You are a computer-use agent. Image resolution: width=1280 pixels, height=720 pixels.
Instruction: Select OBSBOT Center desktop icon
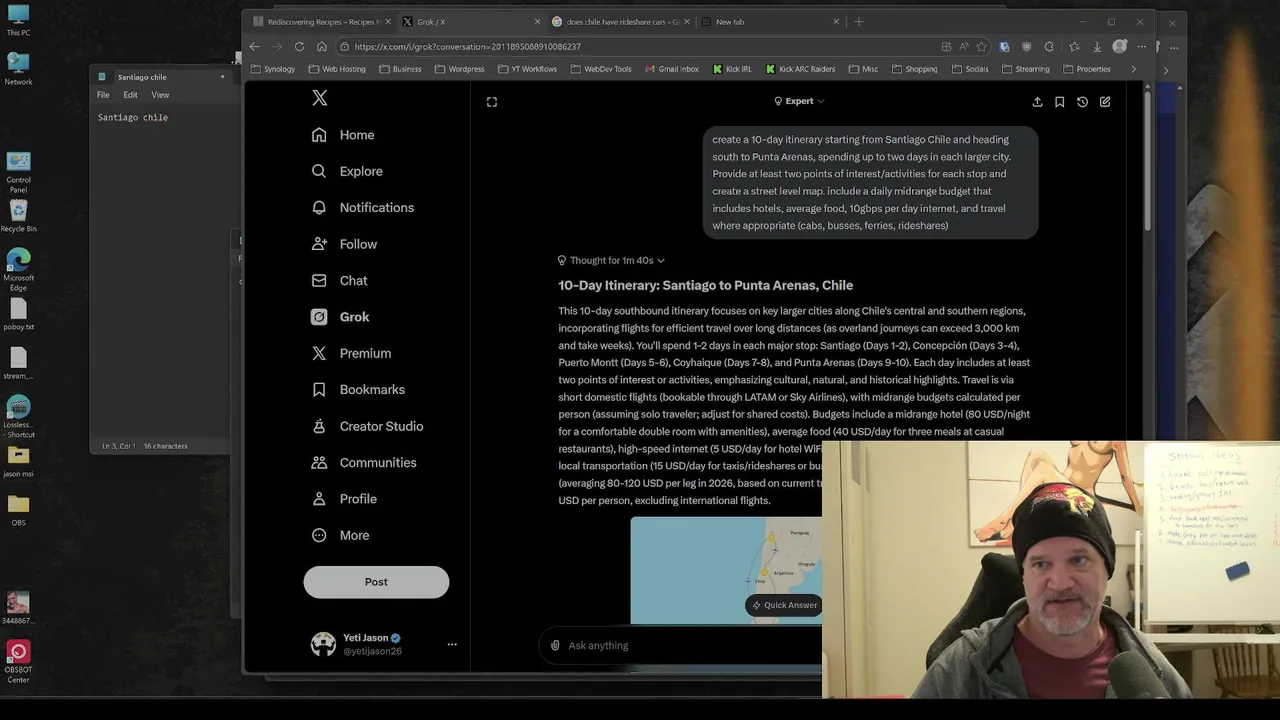click(18, 662)
